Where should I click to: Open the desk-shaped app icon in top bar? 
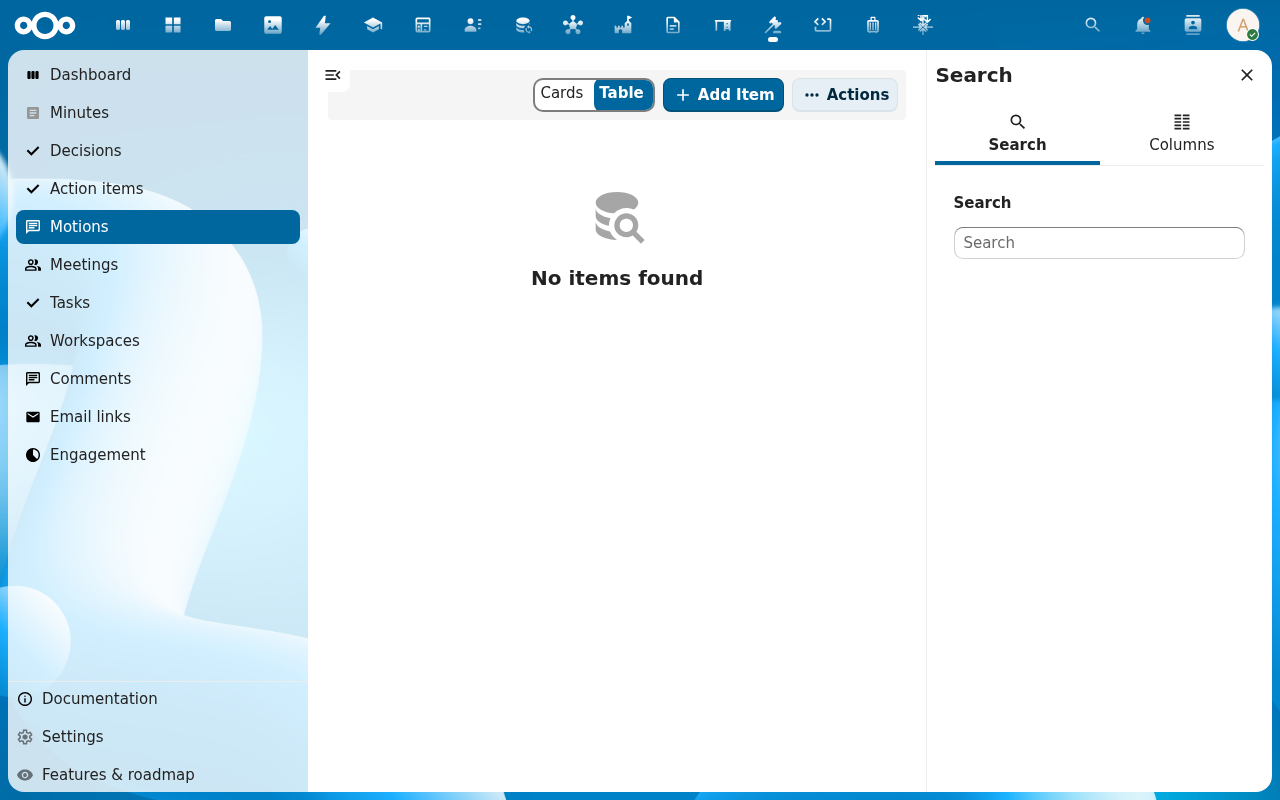(x=723, y=25)
